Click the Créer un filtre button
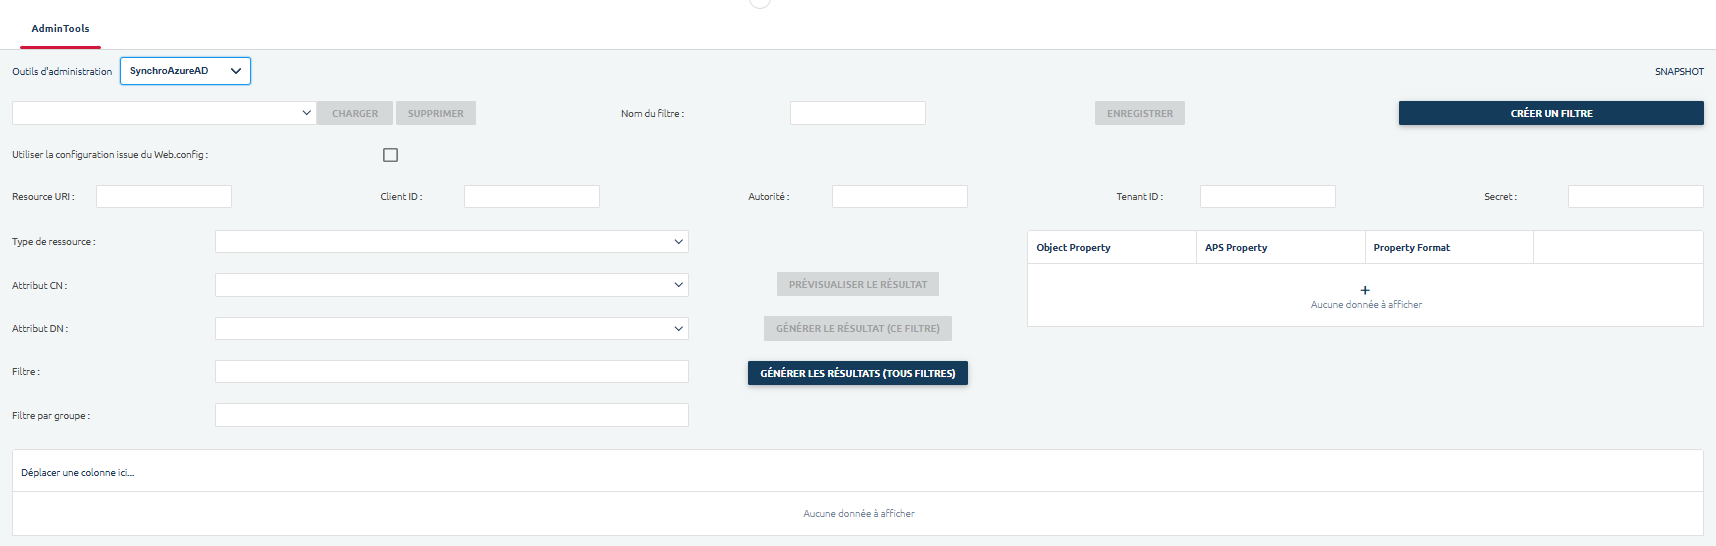Viewport: 1716px width, 546px height. coord(1550,113)
